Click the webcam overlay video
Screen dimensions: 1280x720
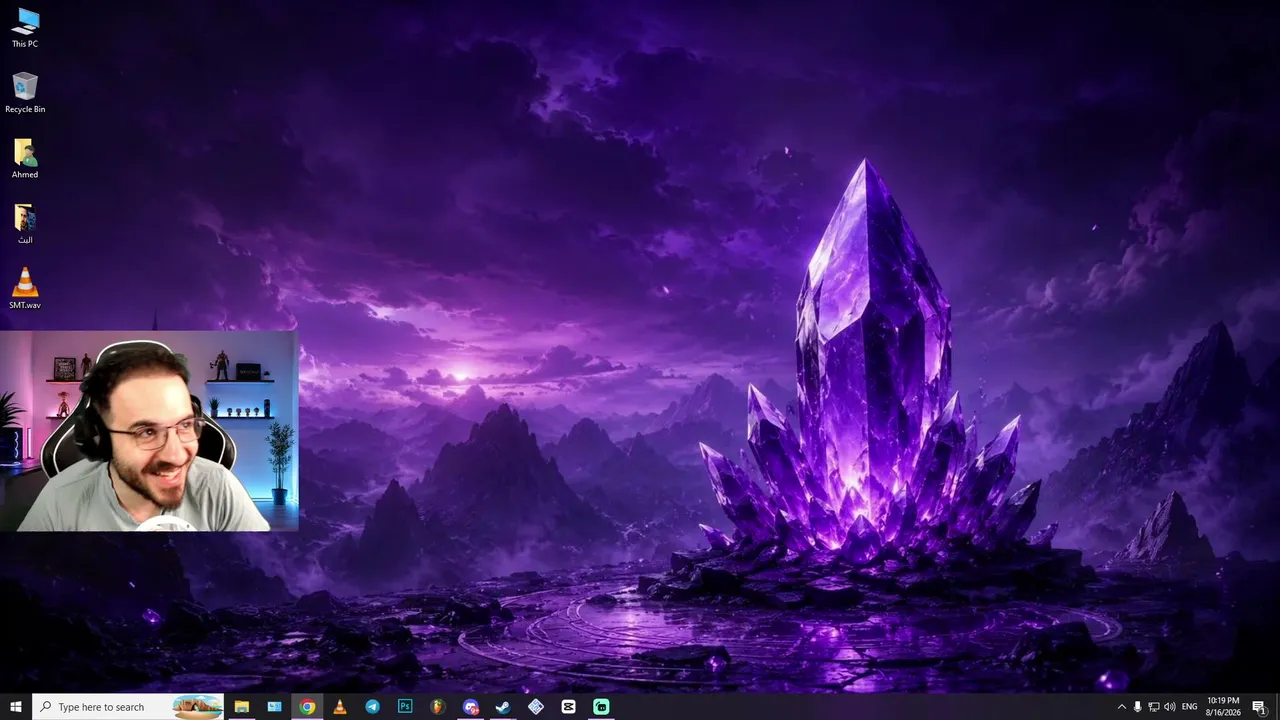click(149, 431)
